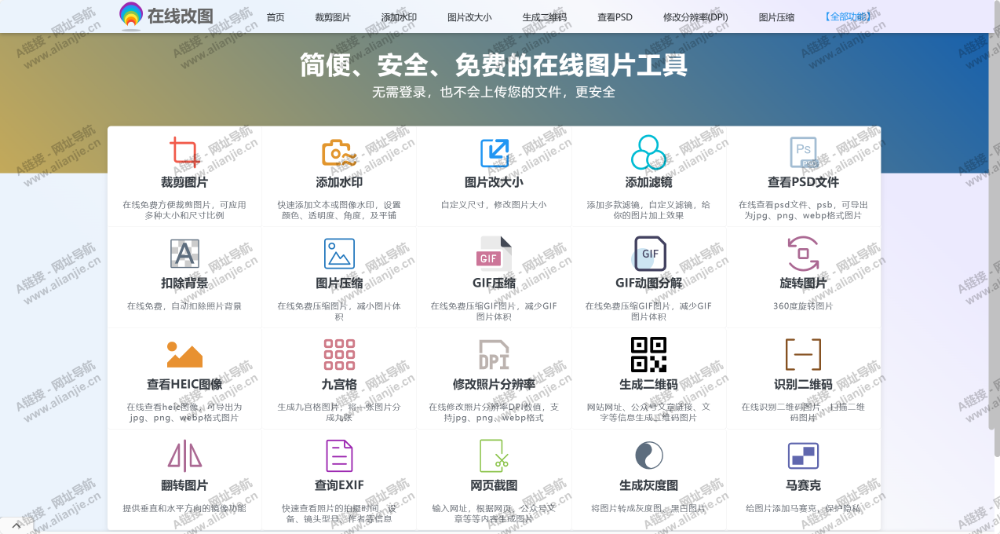Select the 旋转图片 rotate icon
The image size is (1000, 534).
[x=804, y=253]
